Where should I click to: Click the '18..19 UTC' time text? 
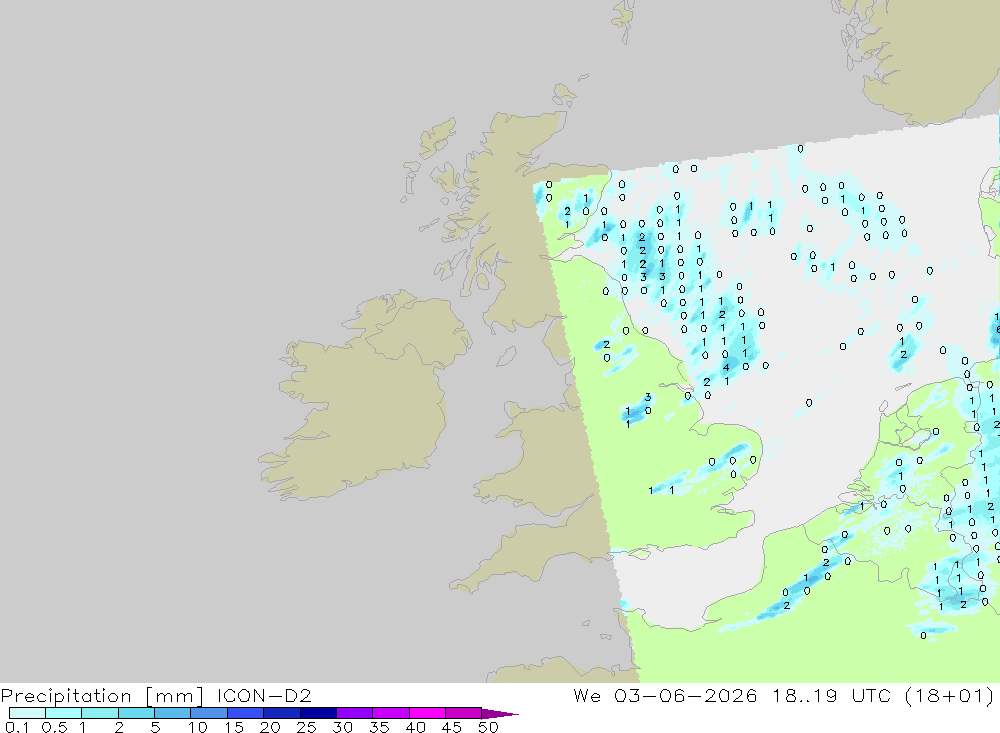coord(832,695)
